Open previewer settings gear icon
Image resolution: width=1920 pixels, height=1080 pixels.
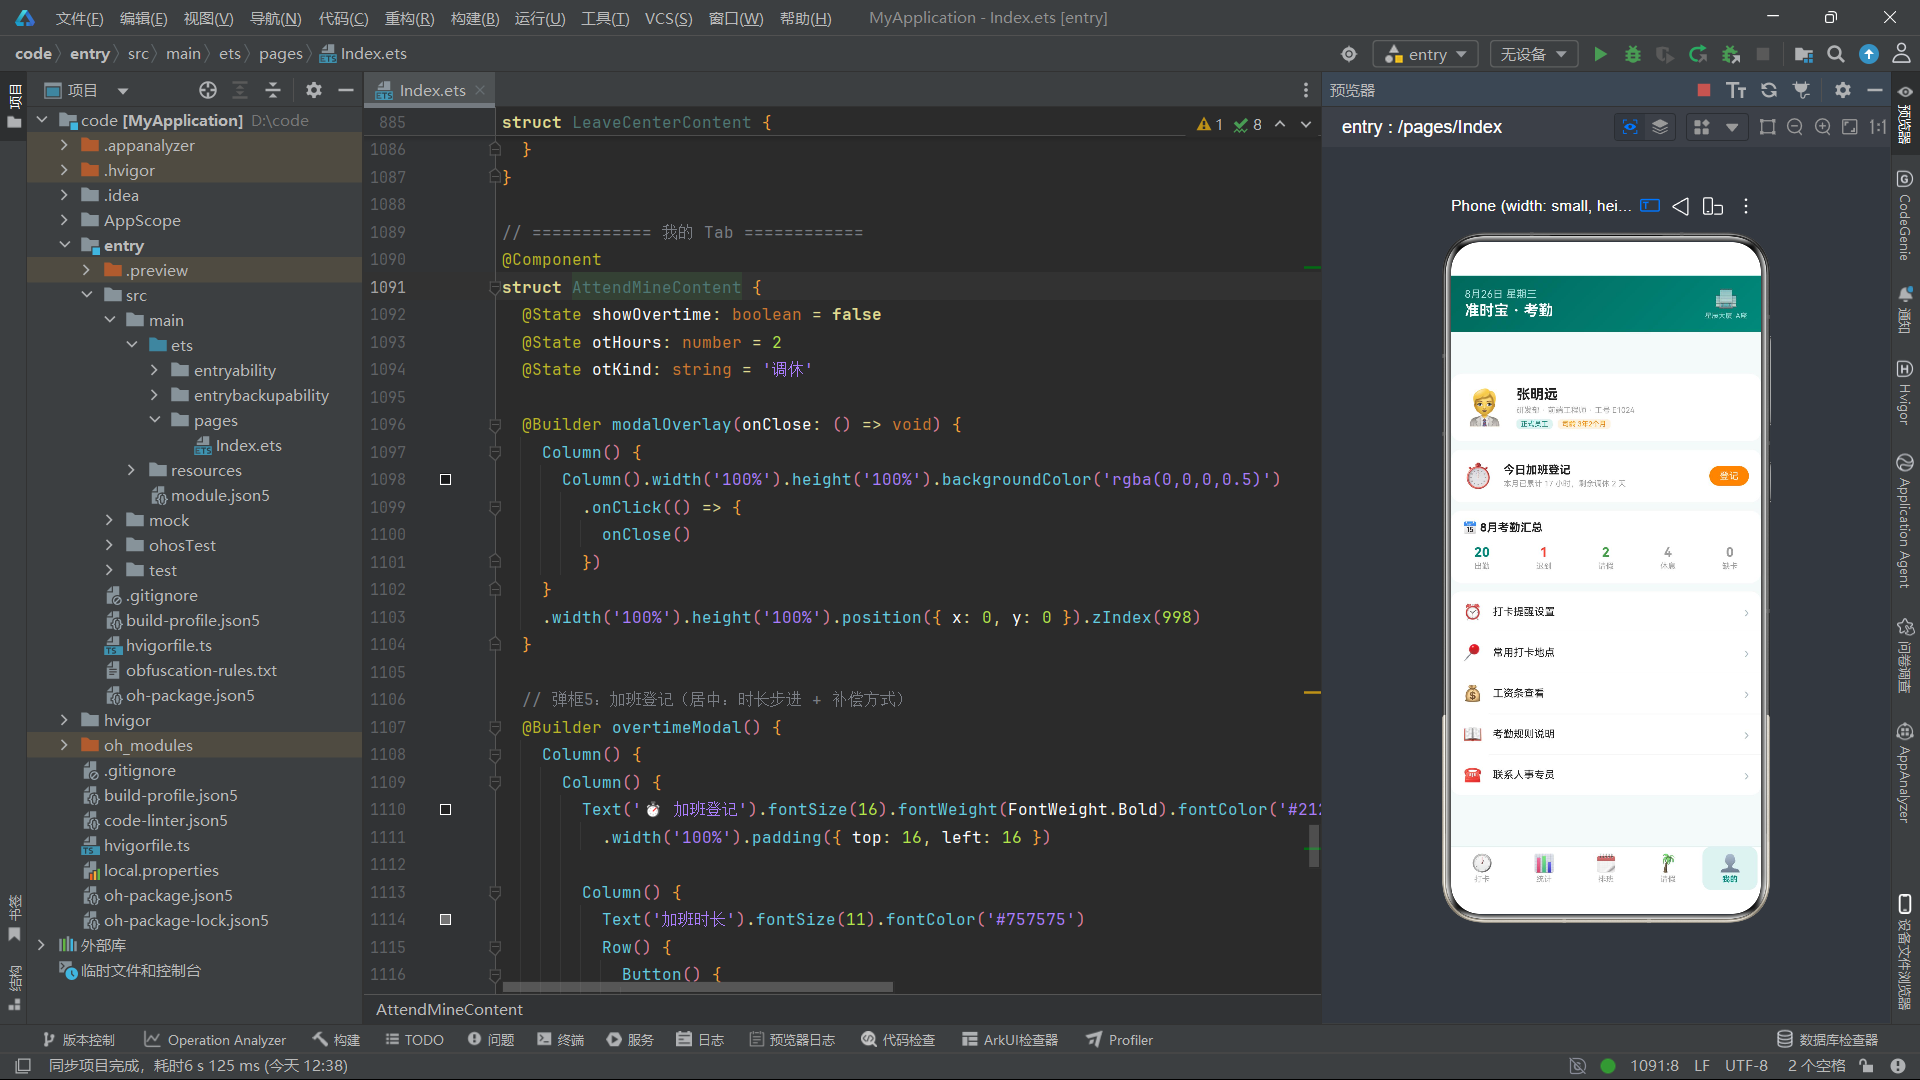(x=1842, y=90)
